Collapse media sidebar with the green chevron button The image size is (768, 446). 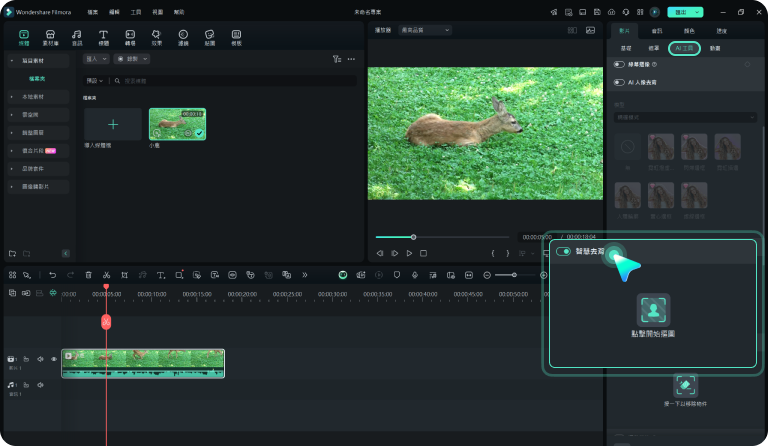(66, 254)
